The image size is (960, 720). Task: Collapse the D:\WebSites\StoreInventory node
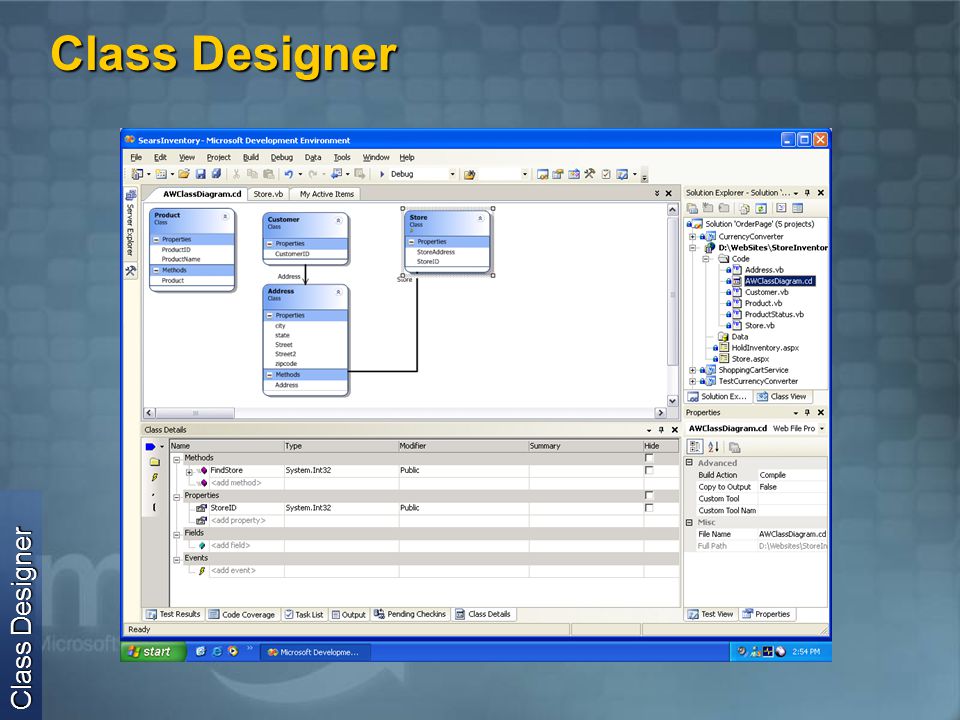pos(692,248)
